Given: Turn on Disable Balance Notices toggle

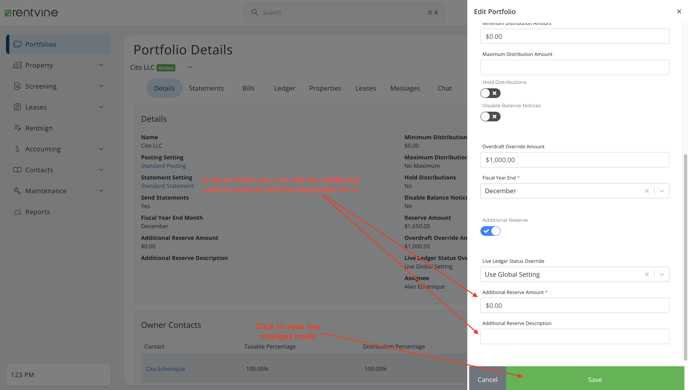Looking at the screenshot, I should coord(490,116).
